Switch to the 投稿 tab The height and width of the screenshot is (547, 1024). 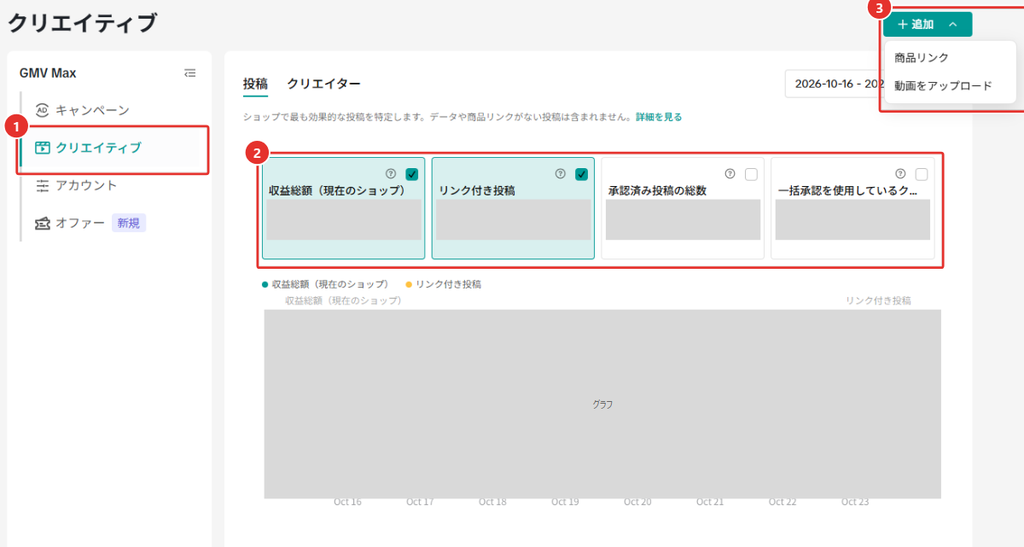[x=255, y=84]
